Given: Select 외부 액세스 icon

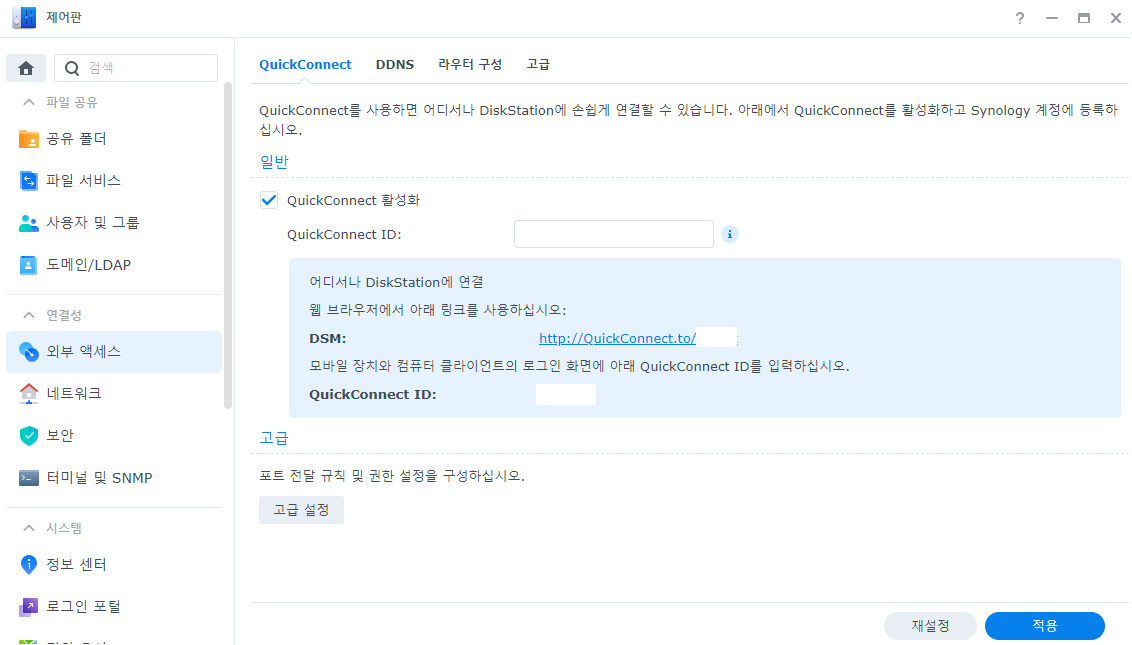Looking at the screenshot, I should [28, 352].
